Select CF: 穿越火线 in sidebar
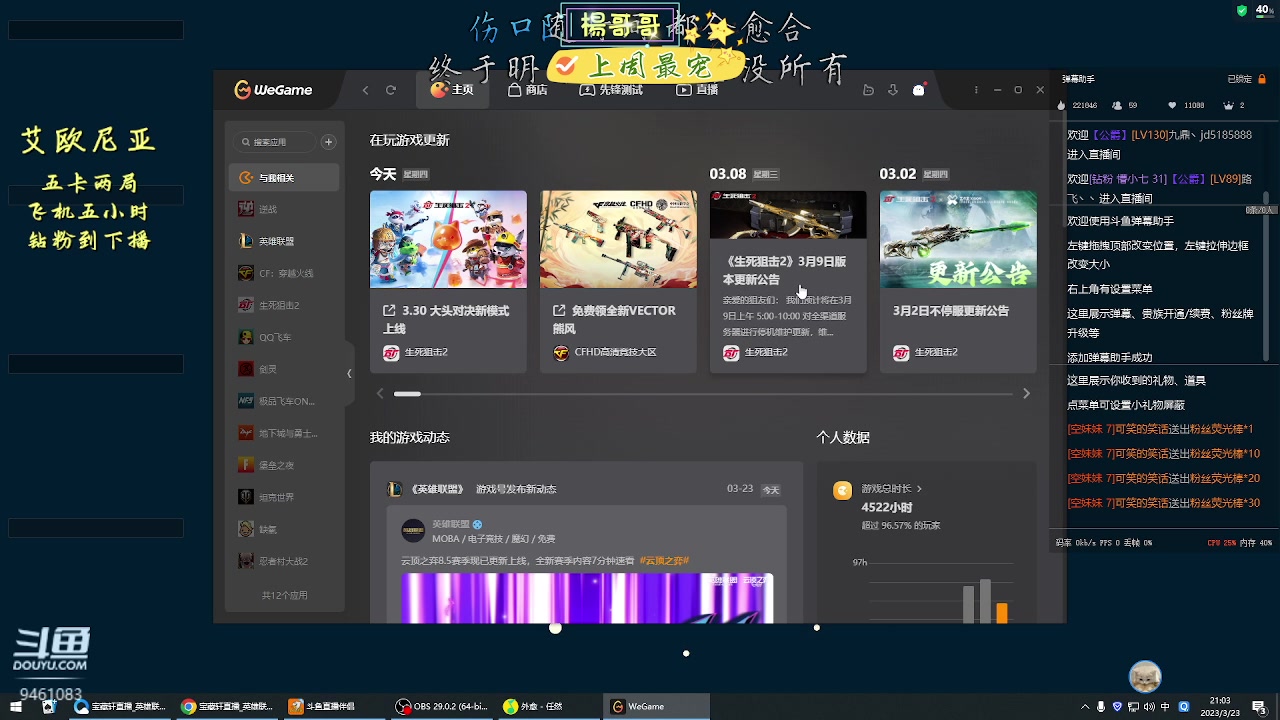The width and height of the screenshot is (1280, 720). click(x=284, y=273)
